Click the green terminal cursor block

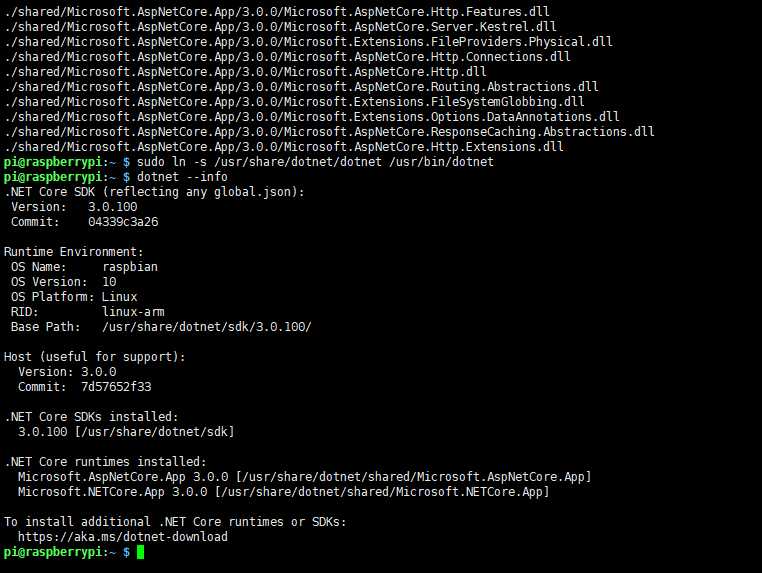pos(140,553)
